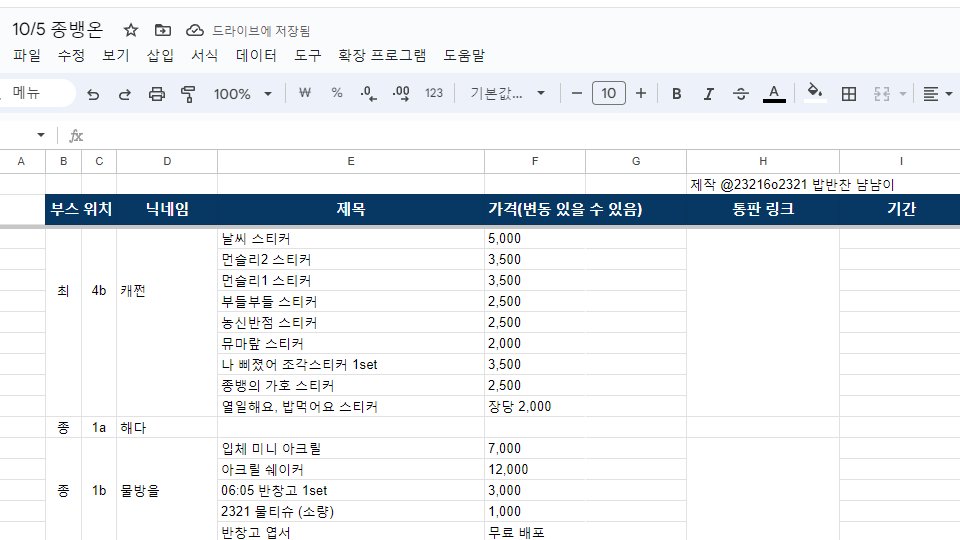Open the borders tool
Image resolution: width=960 pixels, height=540 pixels.
[x=849, y=94]
